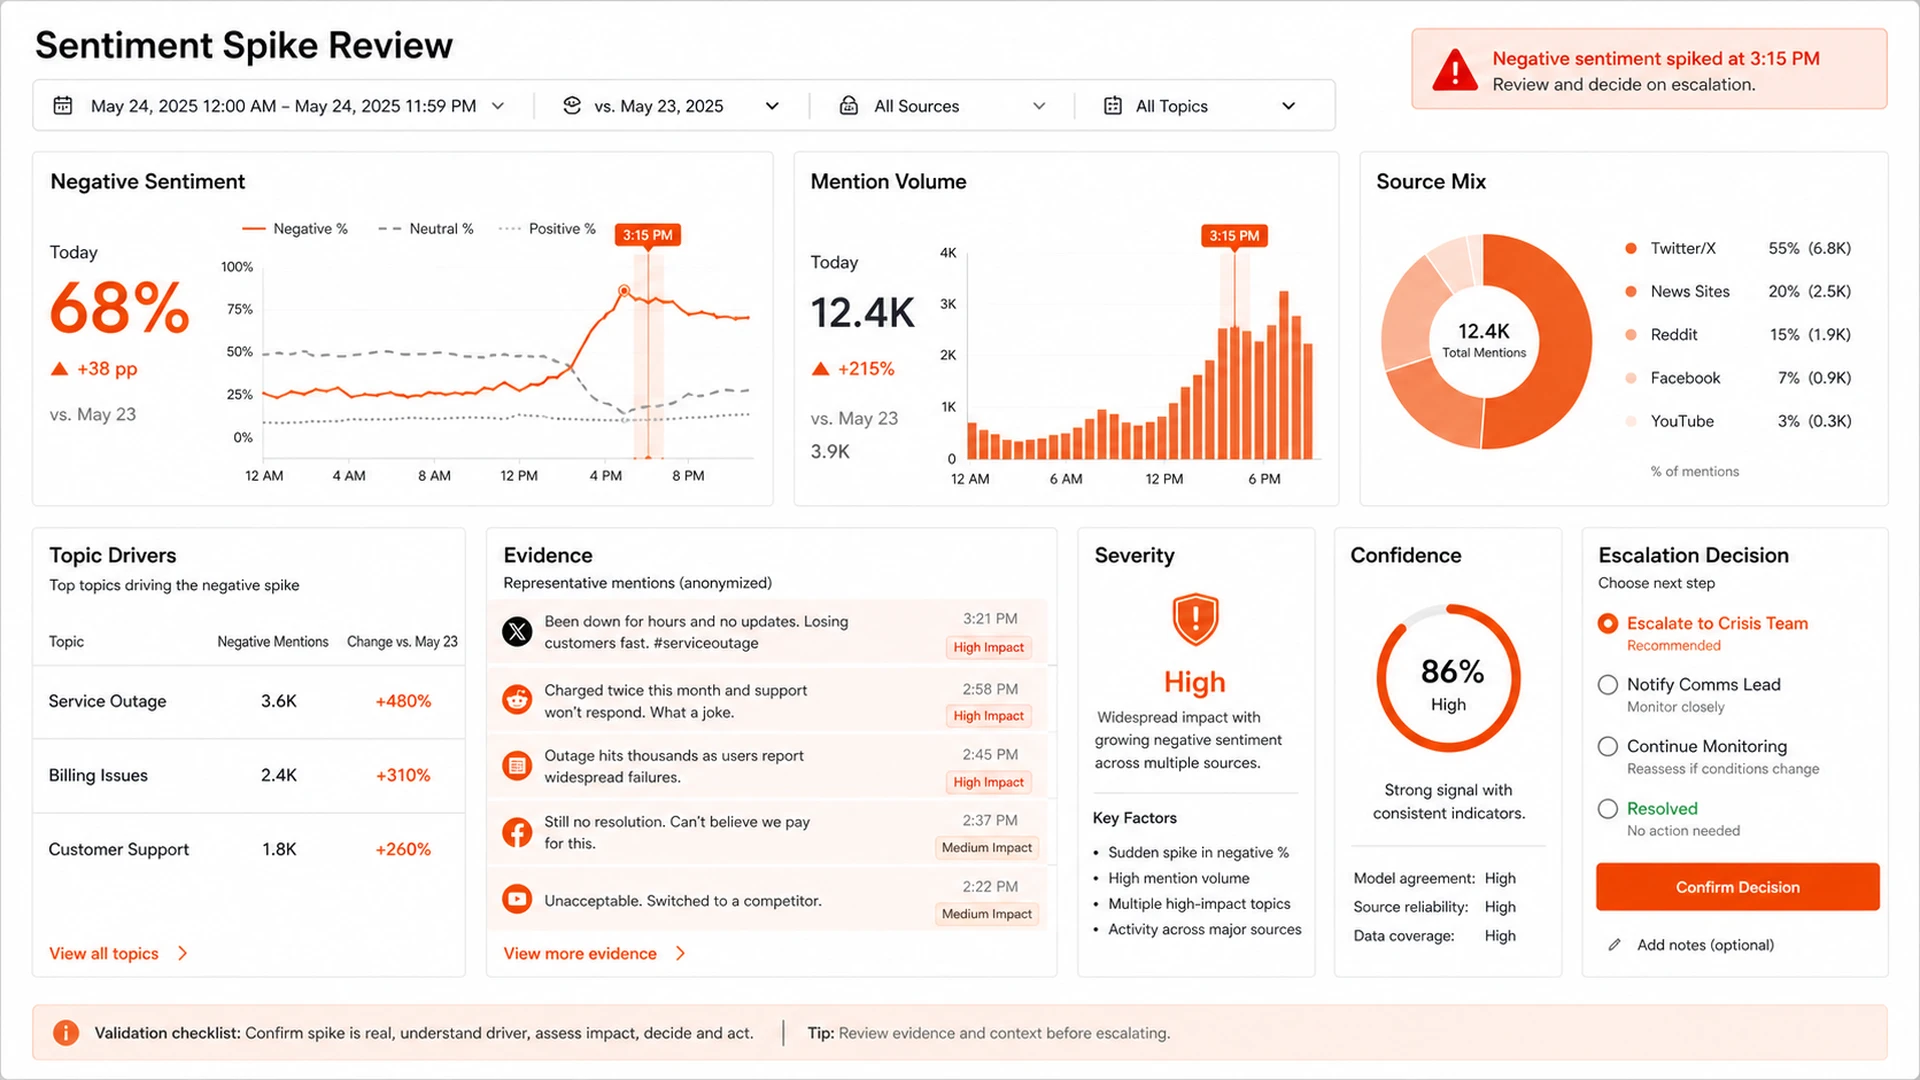Click the 68% negative sentiment value

(119, 308)
